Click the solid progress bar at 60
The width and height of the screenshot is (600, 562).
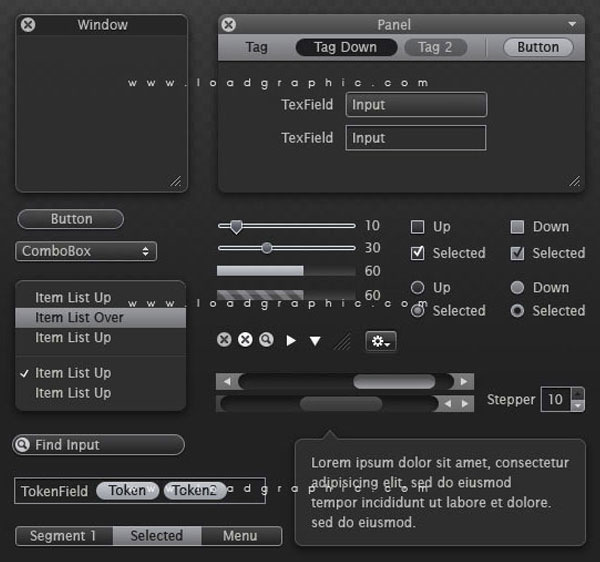286,271
